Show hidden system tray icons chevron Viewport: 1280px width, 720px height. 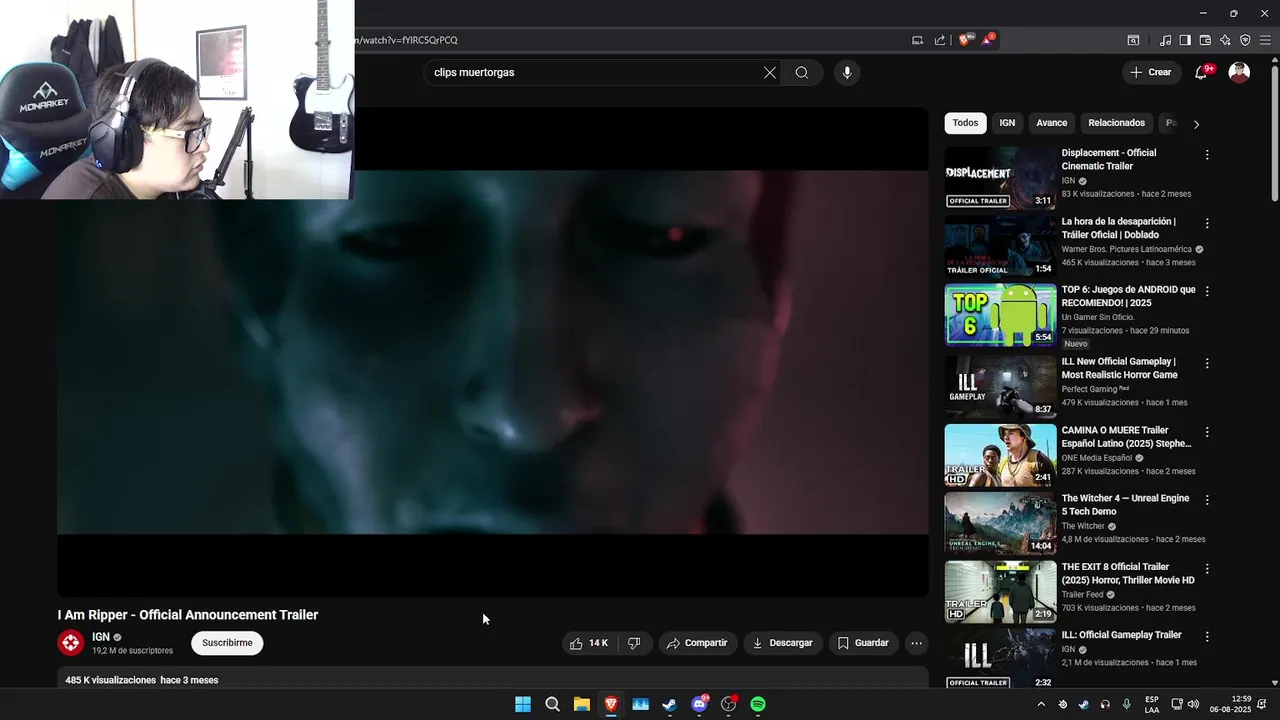pos(1041,704)
